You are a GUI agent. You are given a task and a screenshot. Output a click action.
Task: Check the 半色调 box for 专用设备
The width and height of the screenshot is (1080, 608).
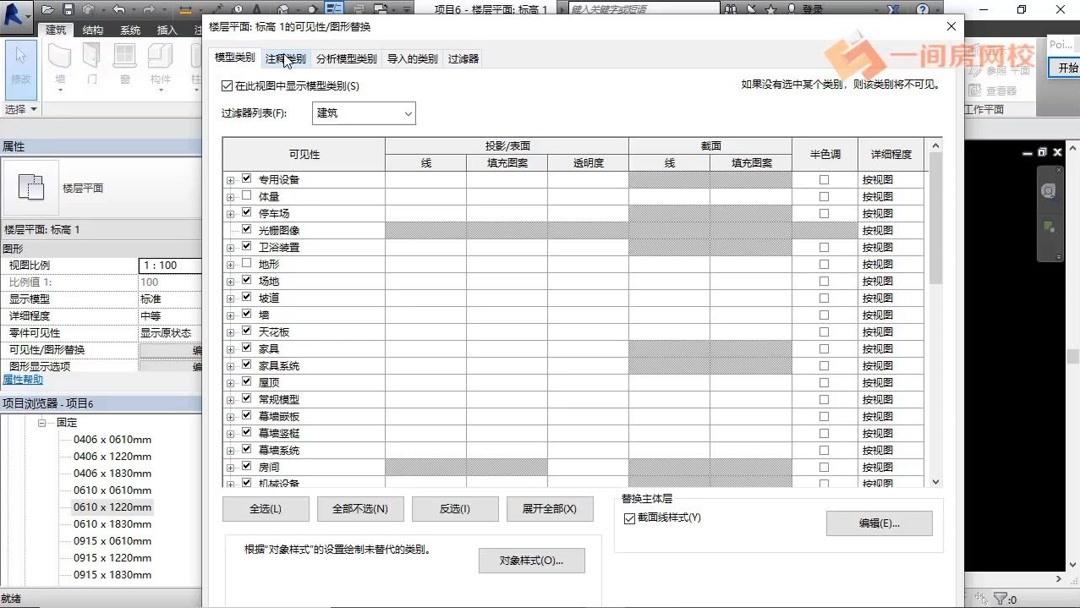click(825, 179)
